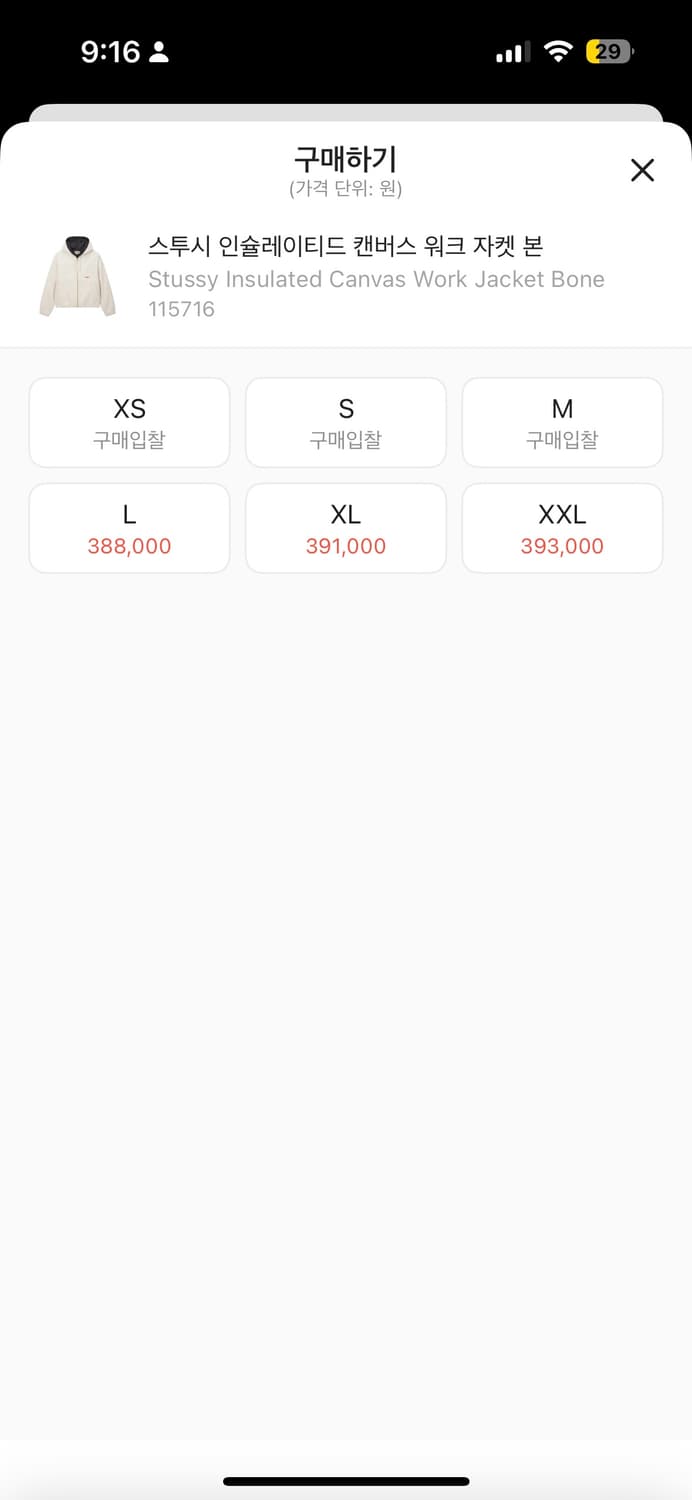
Task: Tap the 구매하기 header title
Action: point(345,160)
